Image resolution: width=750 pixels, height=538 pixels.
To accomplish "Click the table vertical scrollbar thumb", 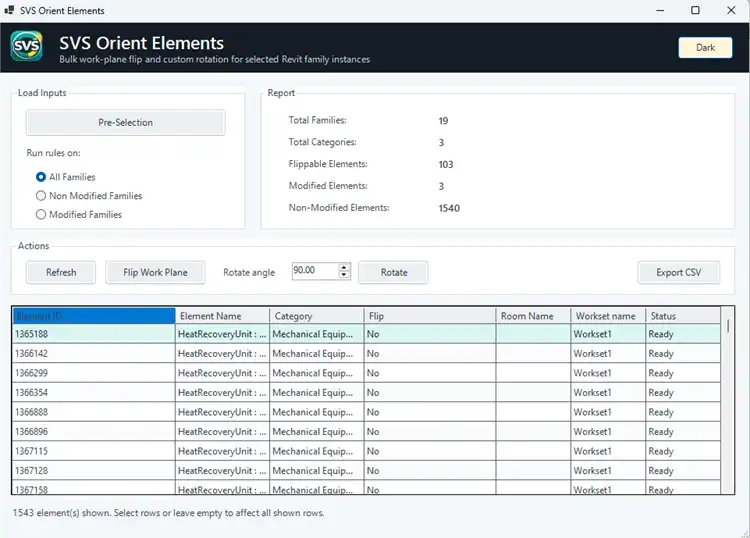I will point(728,326).
